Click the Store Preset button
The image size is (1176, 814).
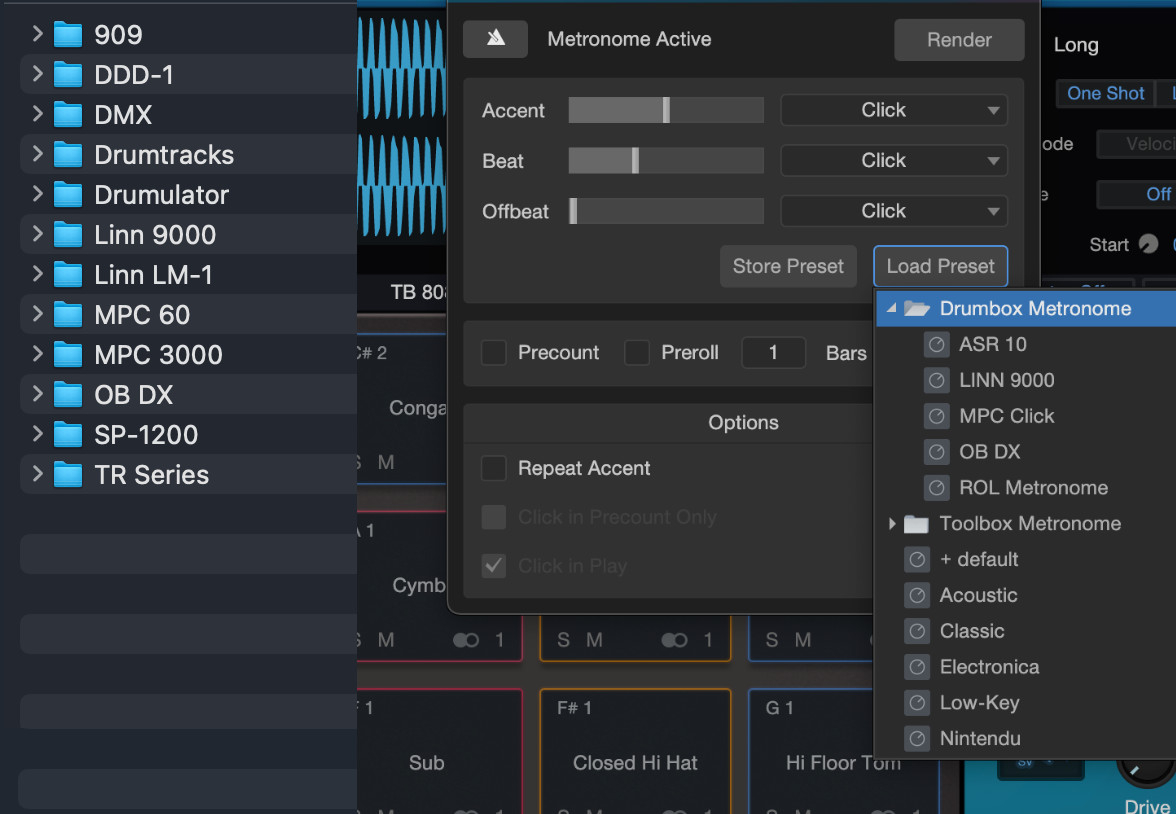point(788,266)
